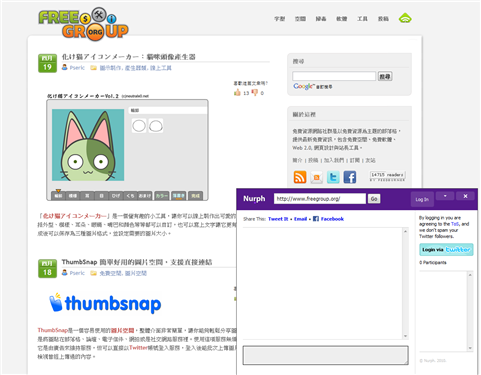
Task: Click Log In in Nurph bar
Action: coord(422,199)
